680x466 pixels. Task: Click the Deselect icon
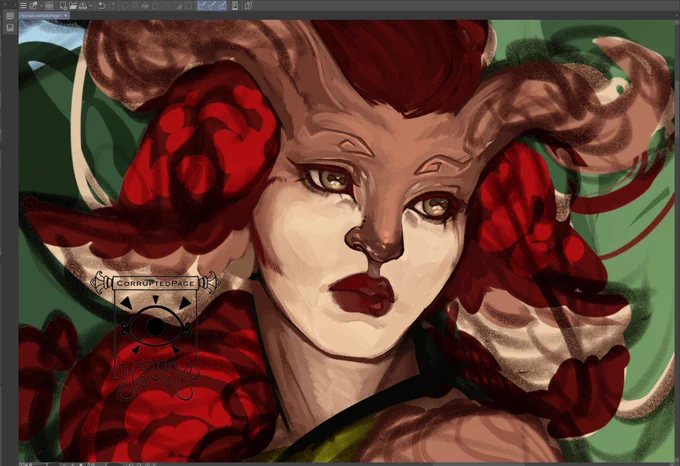pos(168,6)
